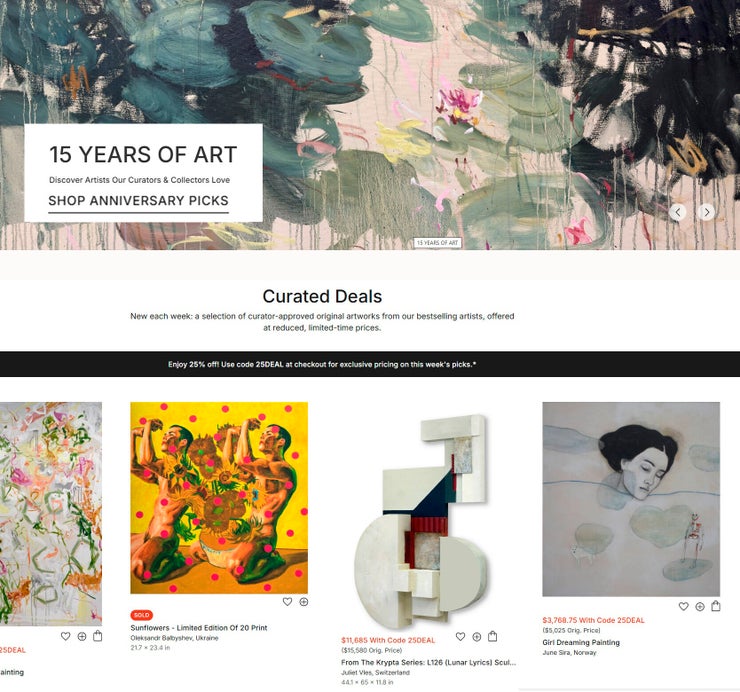Open the Girl Dreaming artwork thumbnail
This screenshot has height=692, width=740.
click(x=631, y=499)
